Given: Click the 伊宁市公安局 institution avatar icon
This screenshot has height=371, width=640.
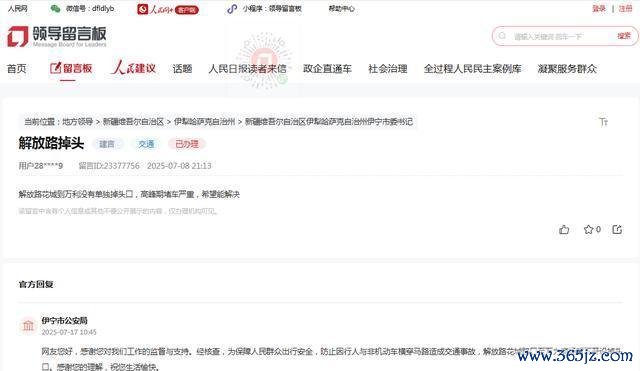Looking at the screenshot, I should click(28, 325).
